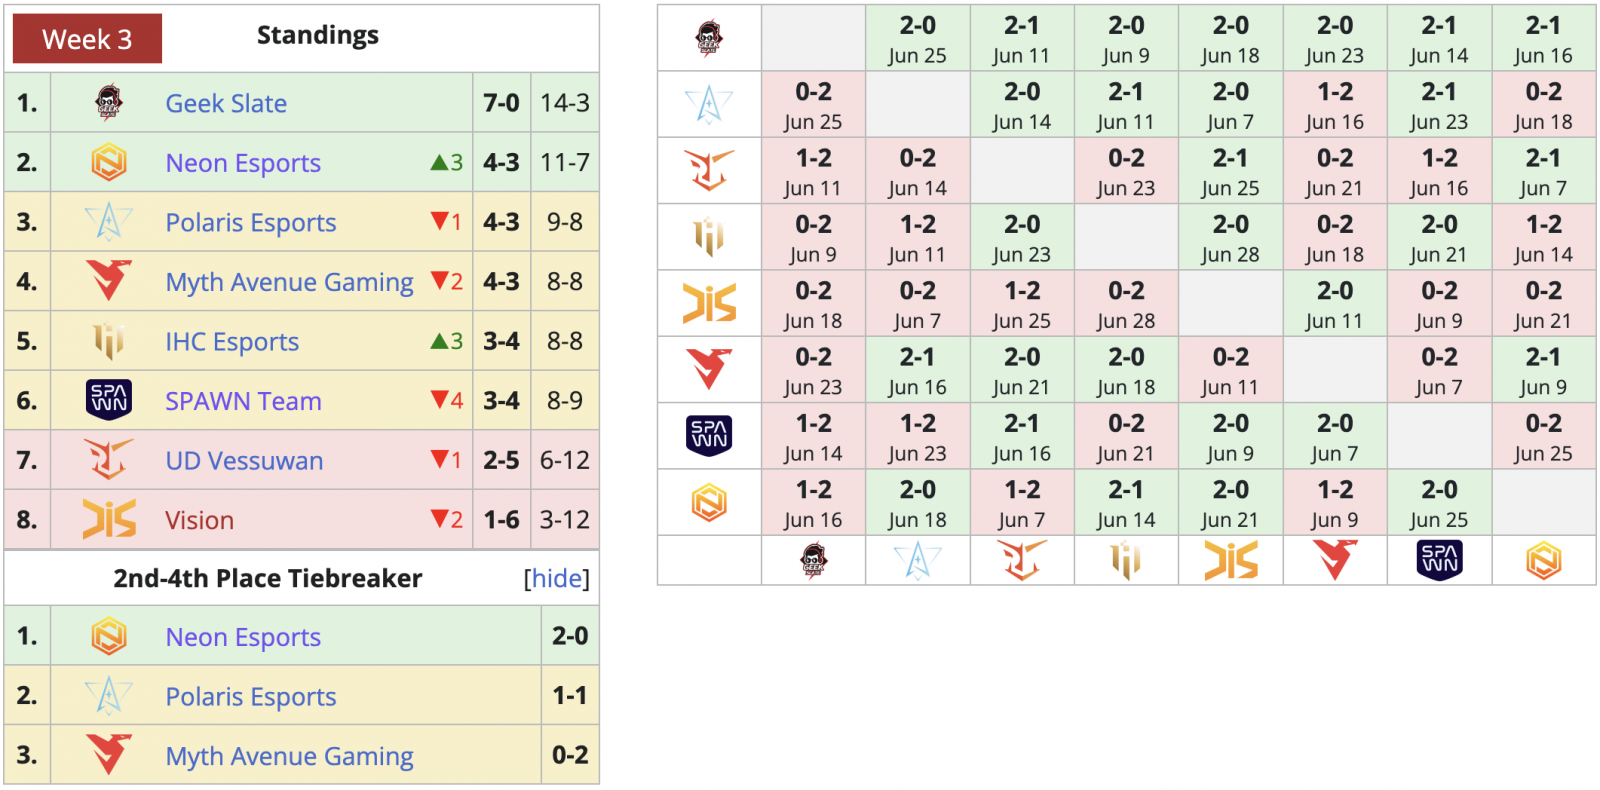Select the Week 3 tab

pos(87,39)
